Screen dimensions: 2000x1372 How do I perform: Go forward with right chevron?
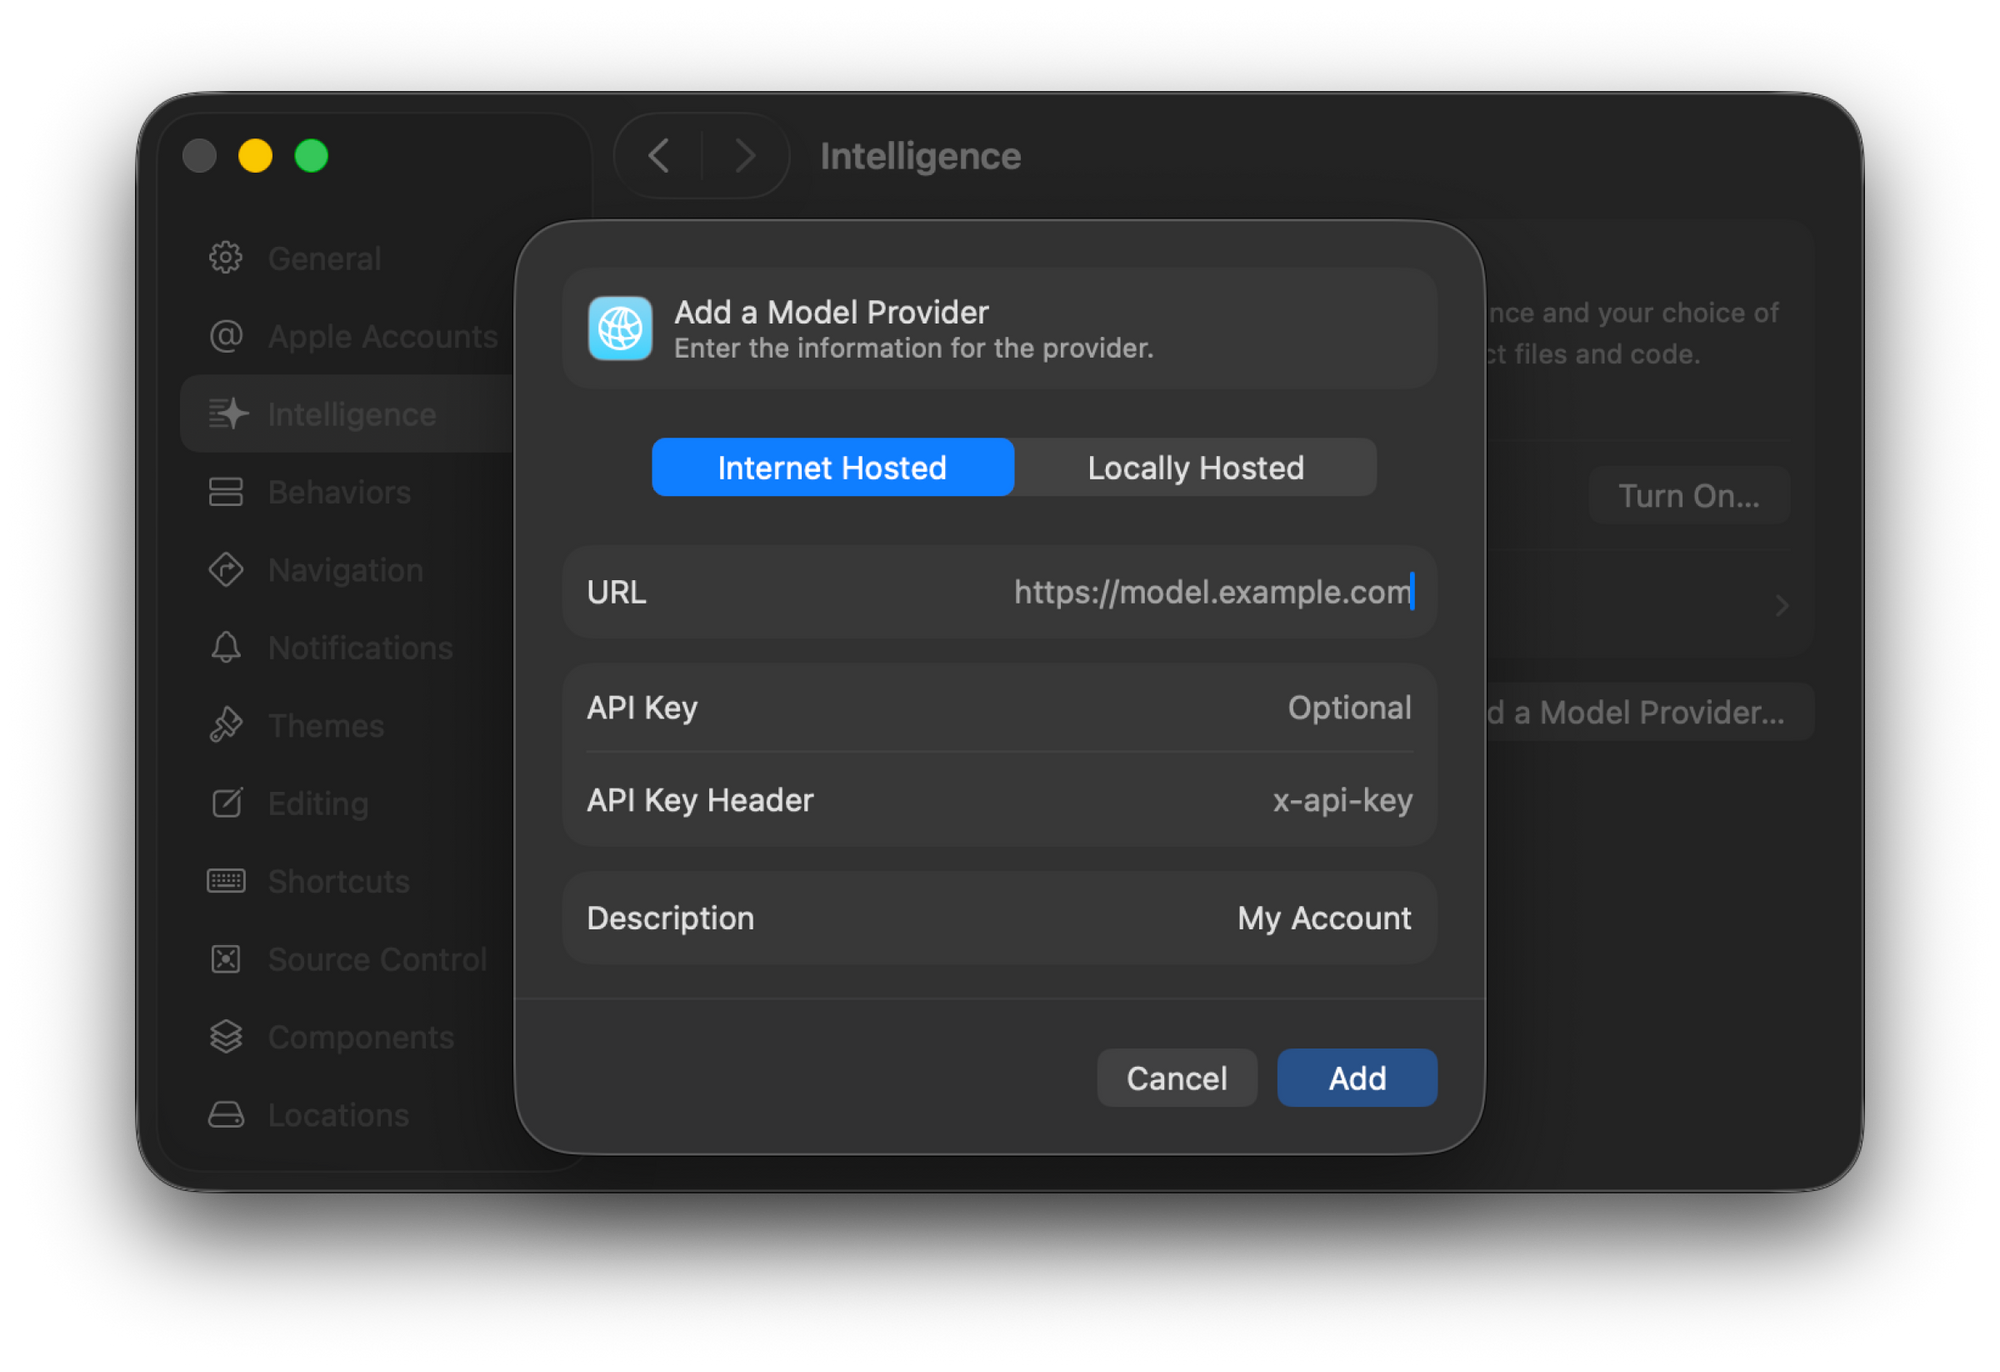(744, 156)
